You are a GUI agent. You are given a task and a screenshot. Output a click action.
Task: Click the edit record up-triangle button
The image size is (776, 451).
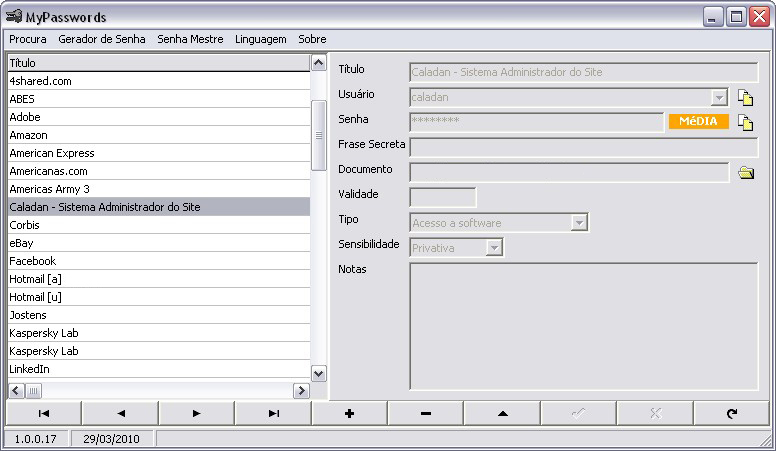502,413
